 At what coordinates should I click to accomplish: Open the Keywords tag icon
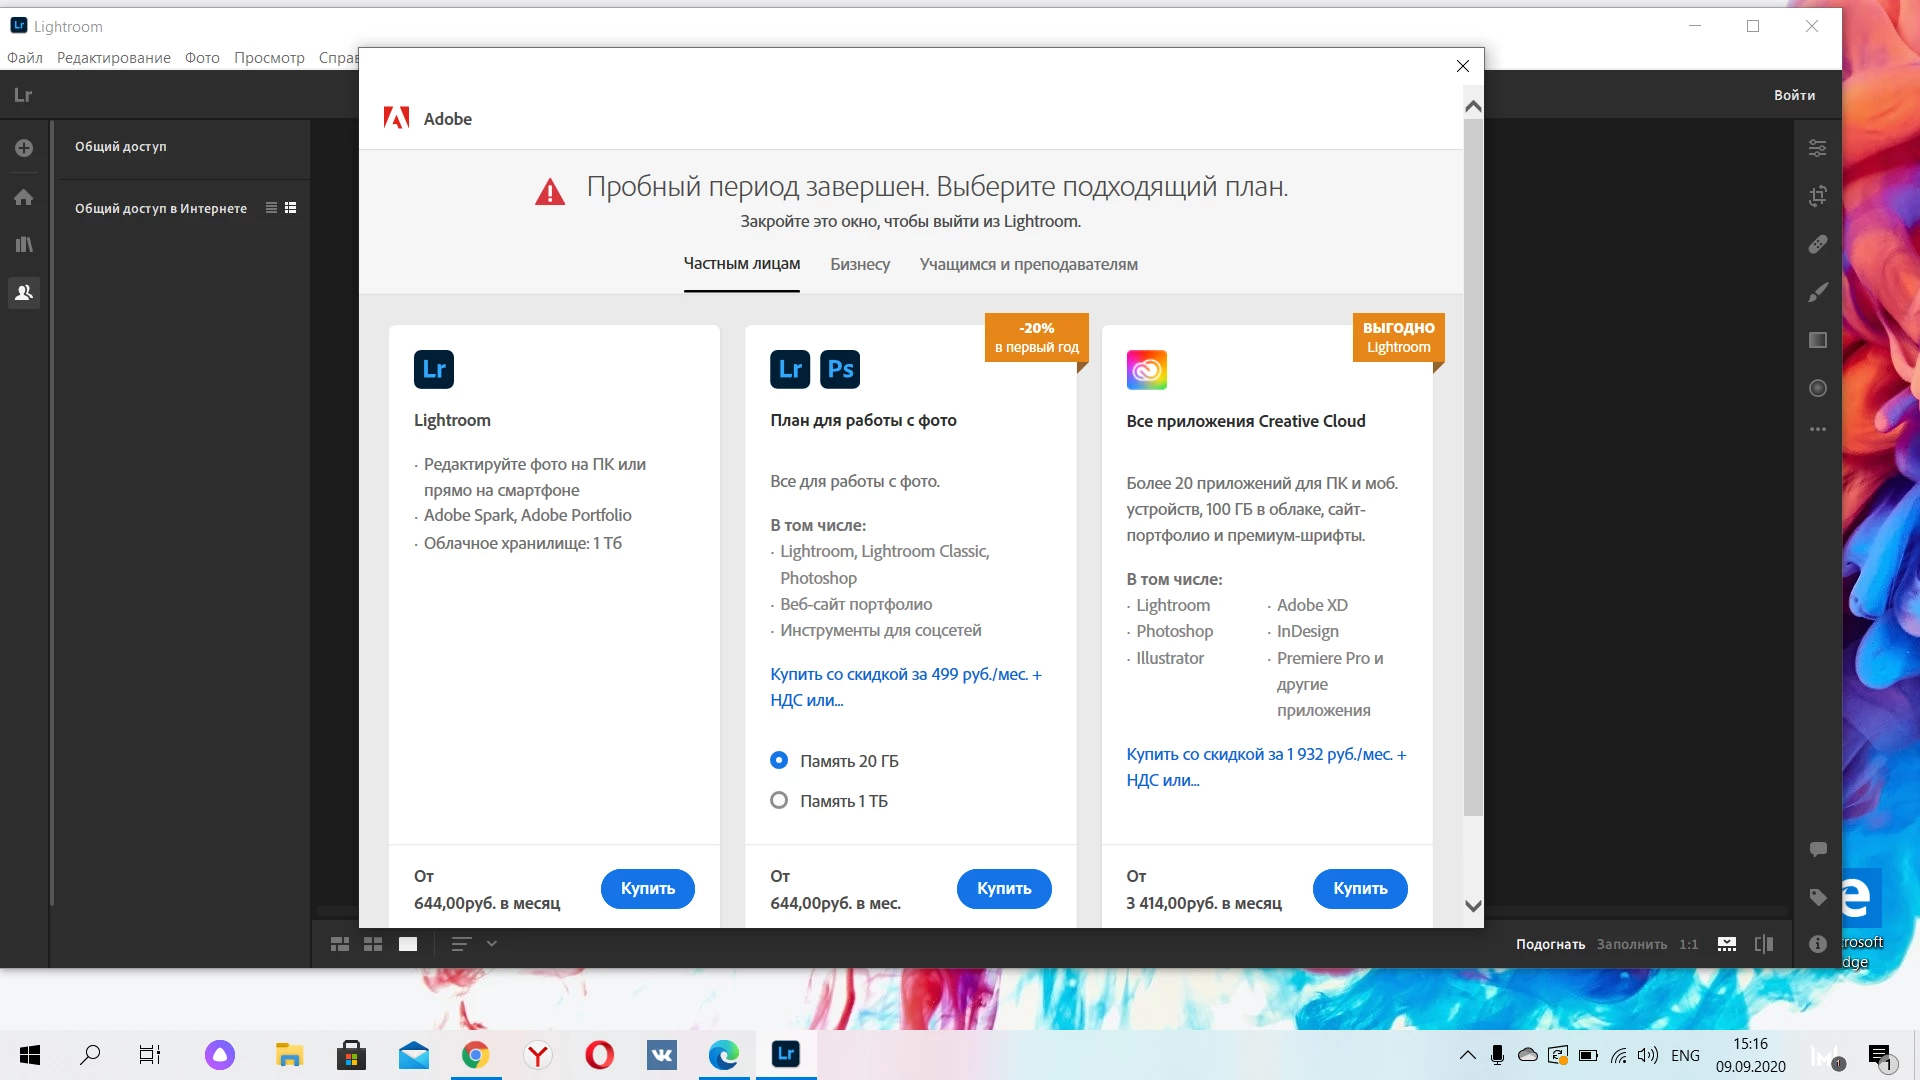1818,897
